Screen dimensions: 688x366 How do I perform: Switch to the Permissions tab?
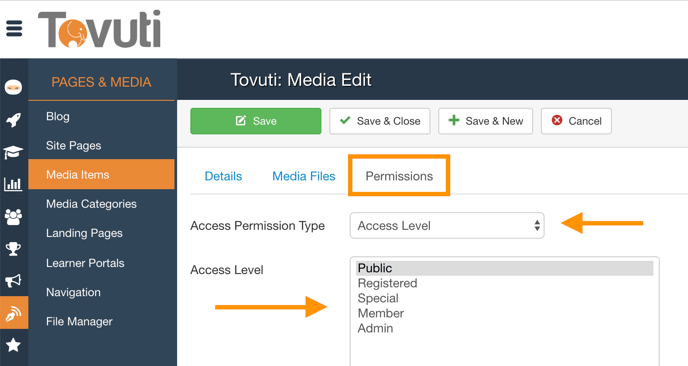point(399,176)
